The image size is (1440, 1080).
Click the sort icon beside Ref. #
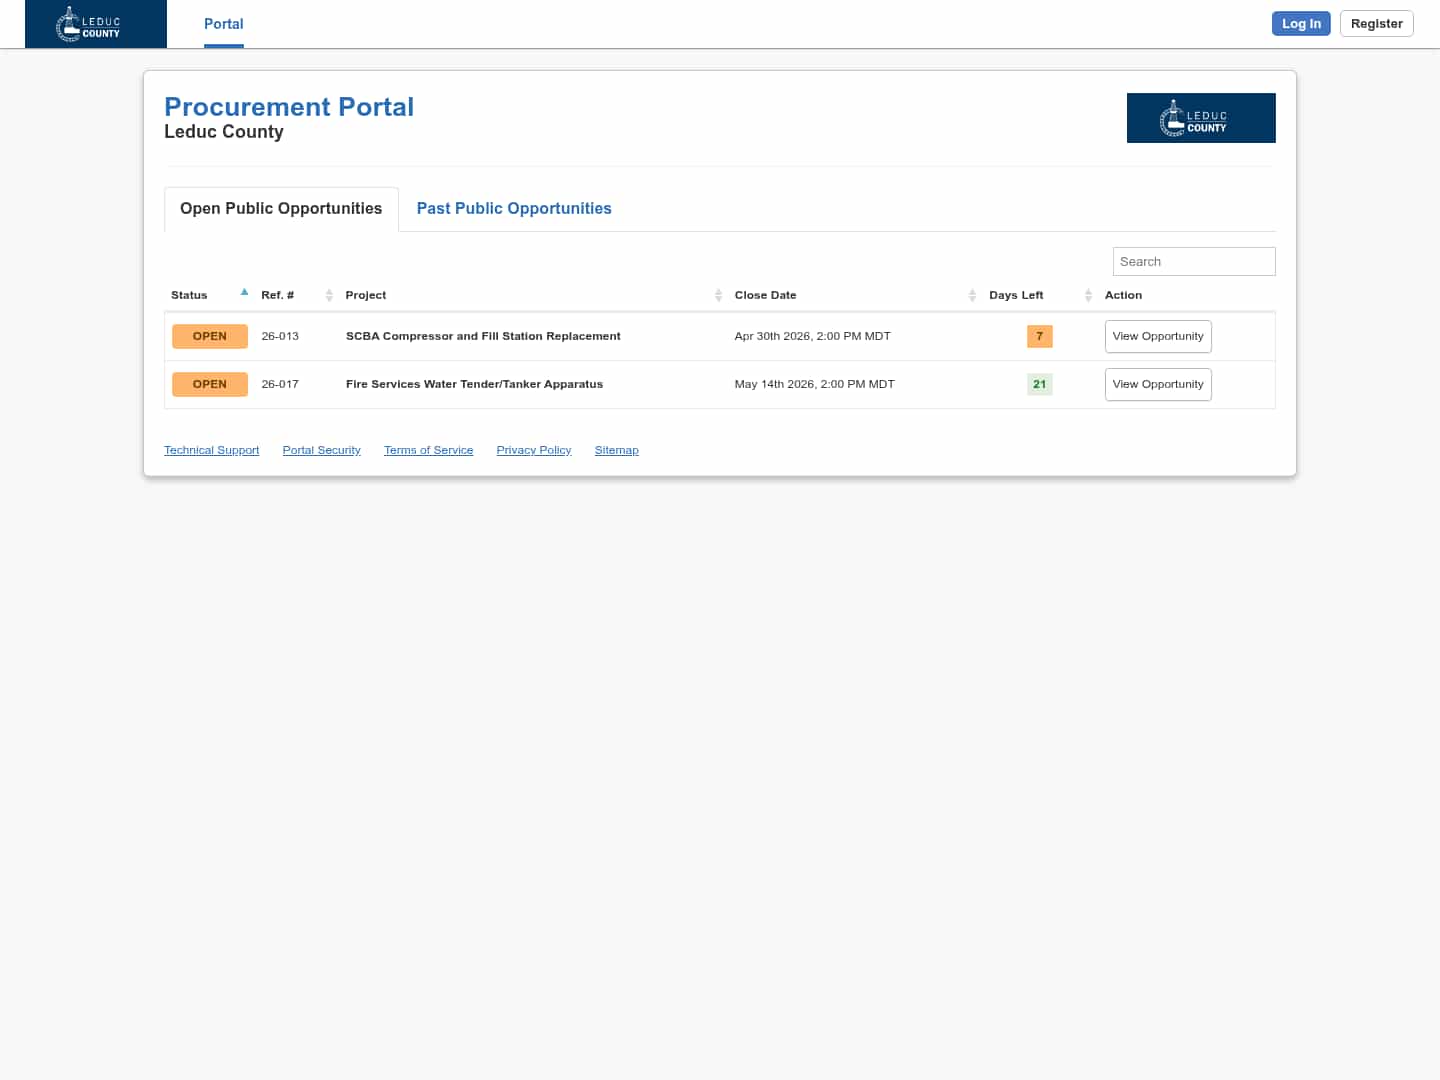tap(329, 295)
